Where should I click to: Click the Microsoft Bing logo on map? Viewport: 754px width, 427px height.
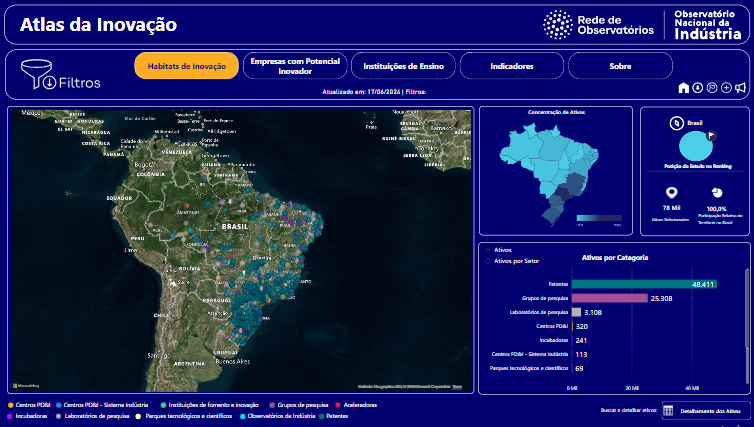point(26,386)
